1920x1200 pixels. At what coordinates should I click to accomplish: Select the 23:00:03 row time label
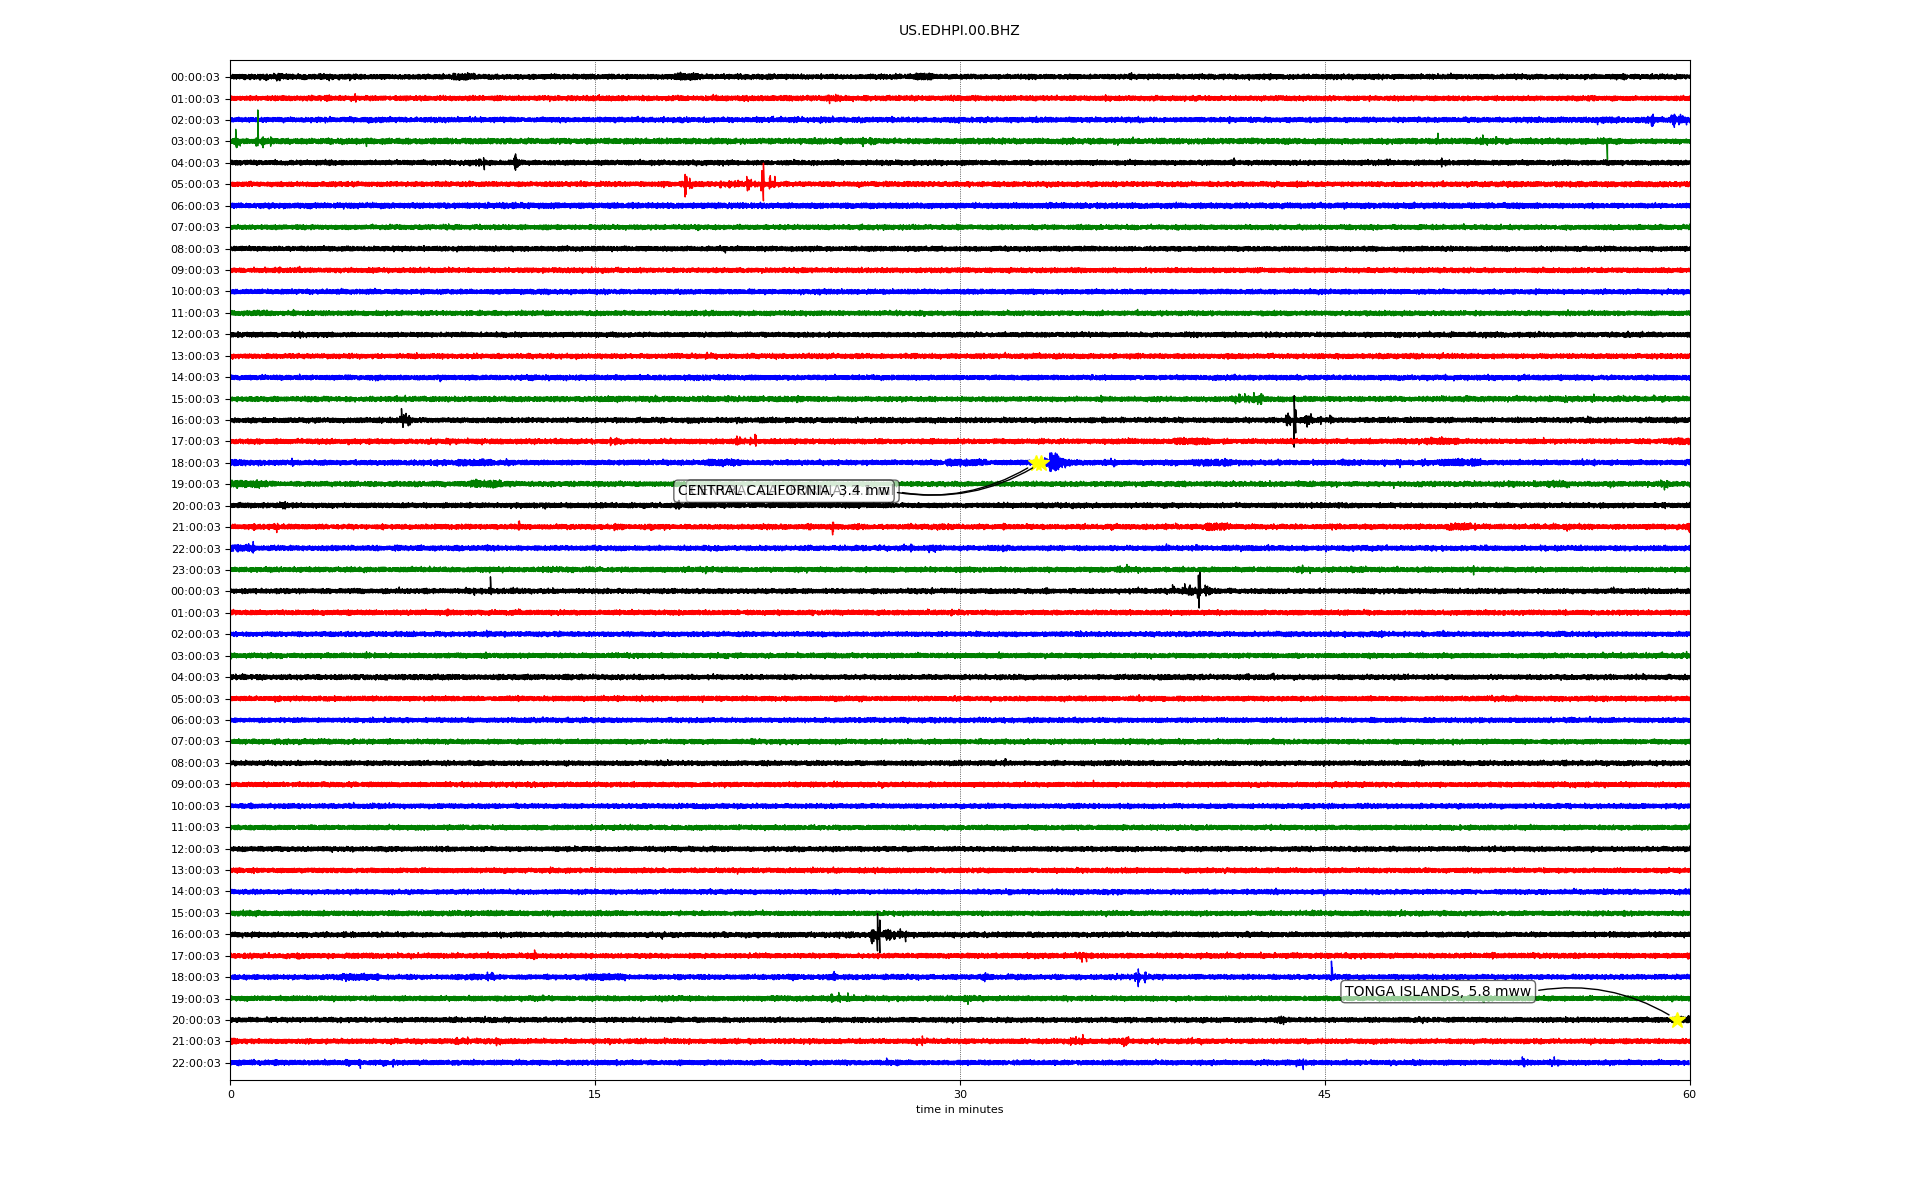click(x=195, y=571)
